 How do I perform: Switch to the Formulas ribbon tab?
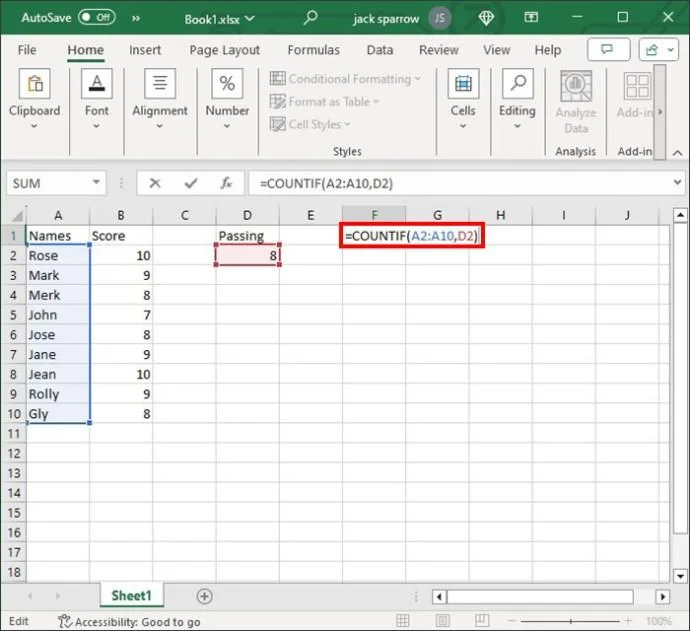click(x=312, y=50)
